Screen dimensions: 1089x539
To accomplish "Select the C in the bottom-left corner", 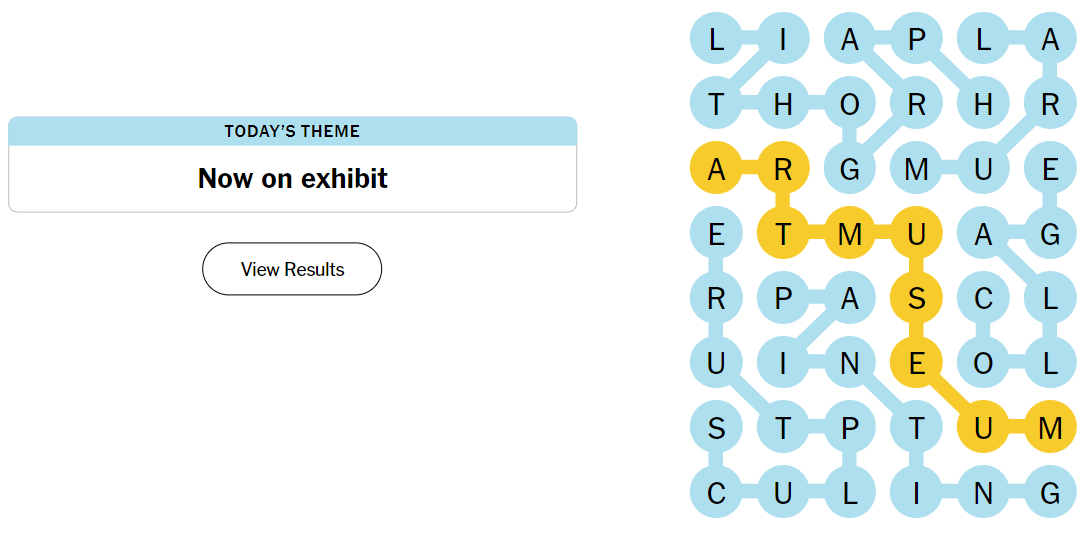I will coord(716,493).
